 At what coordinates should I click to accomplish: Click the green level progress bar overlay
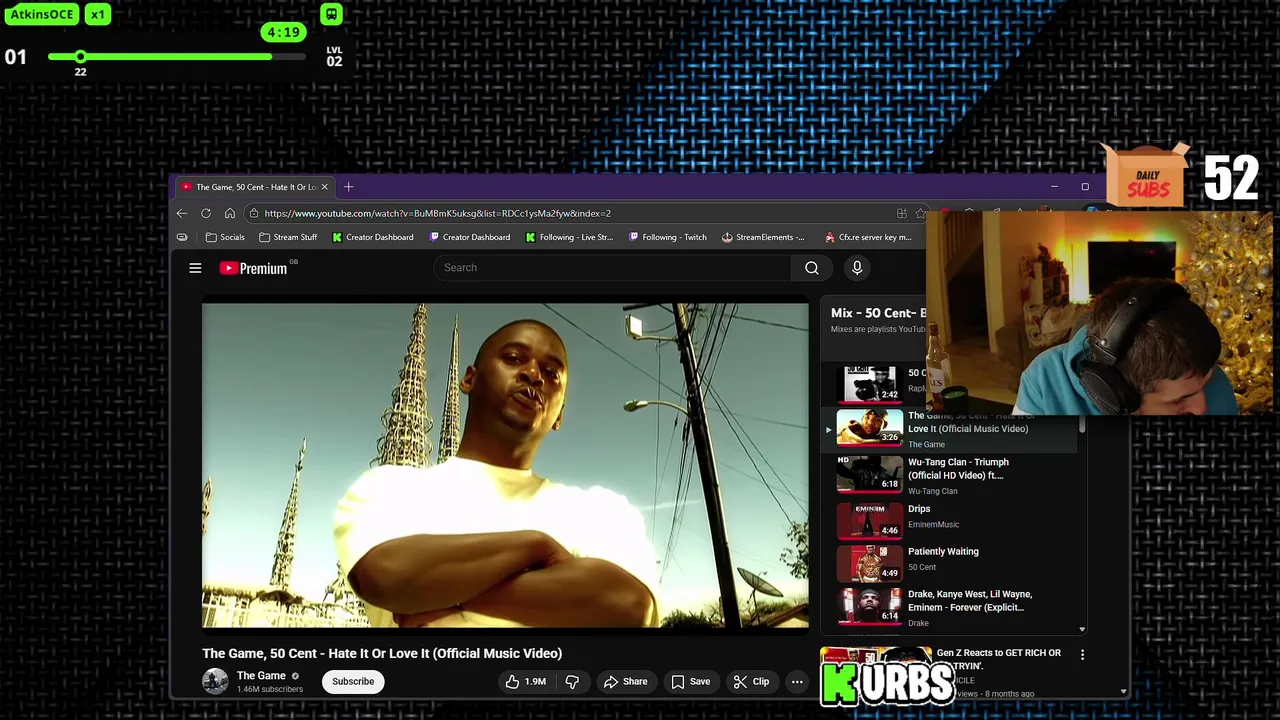coord(176,57)
